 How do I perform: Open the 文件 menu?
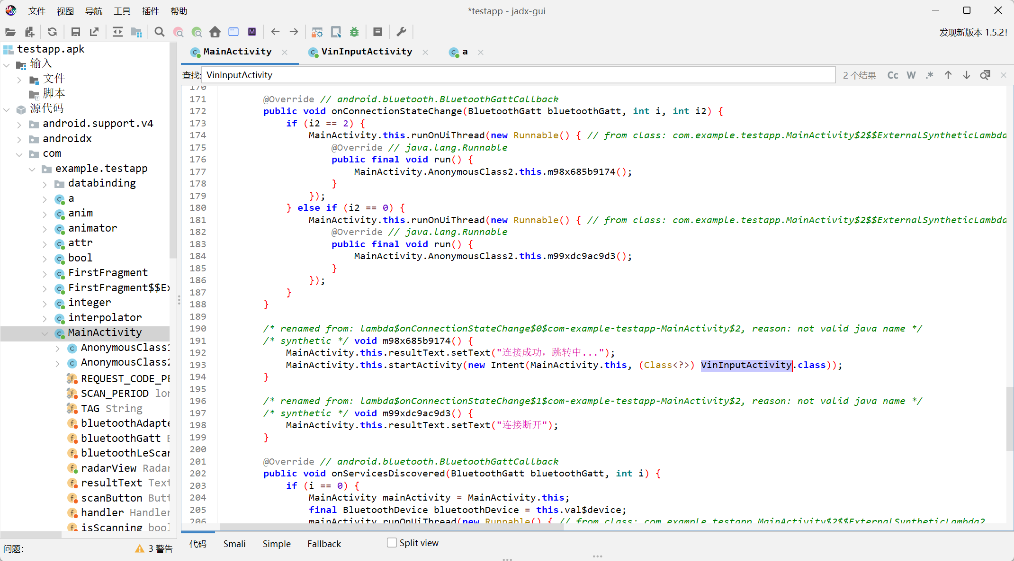[x=37, y=11]
